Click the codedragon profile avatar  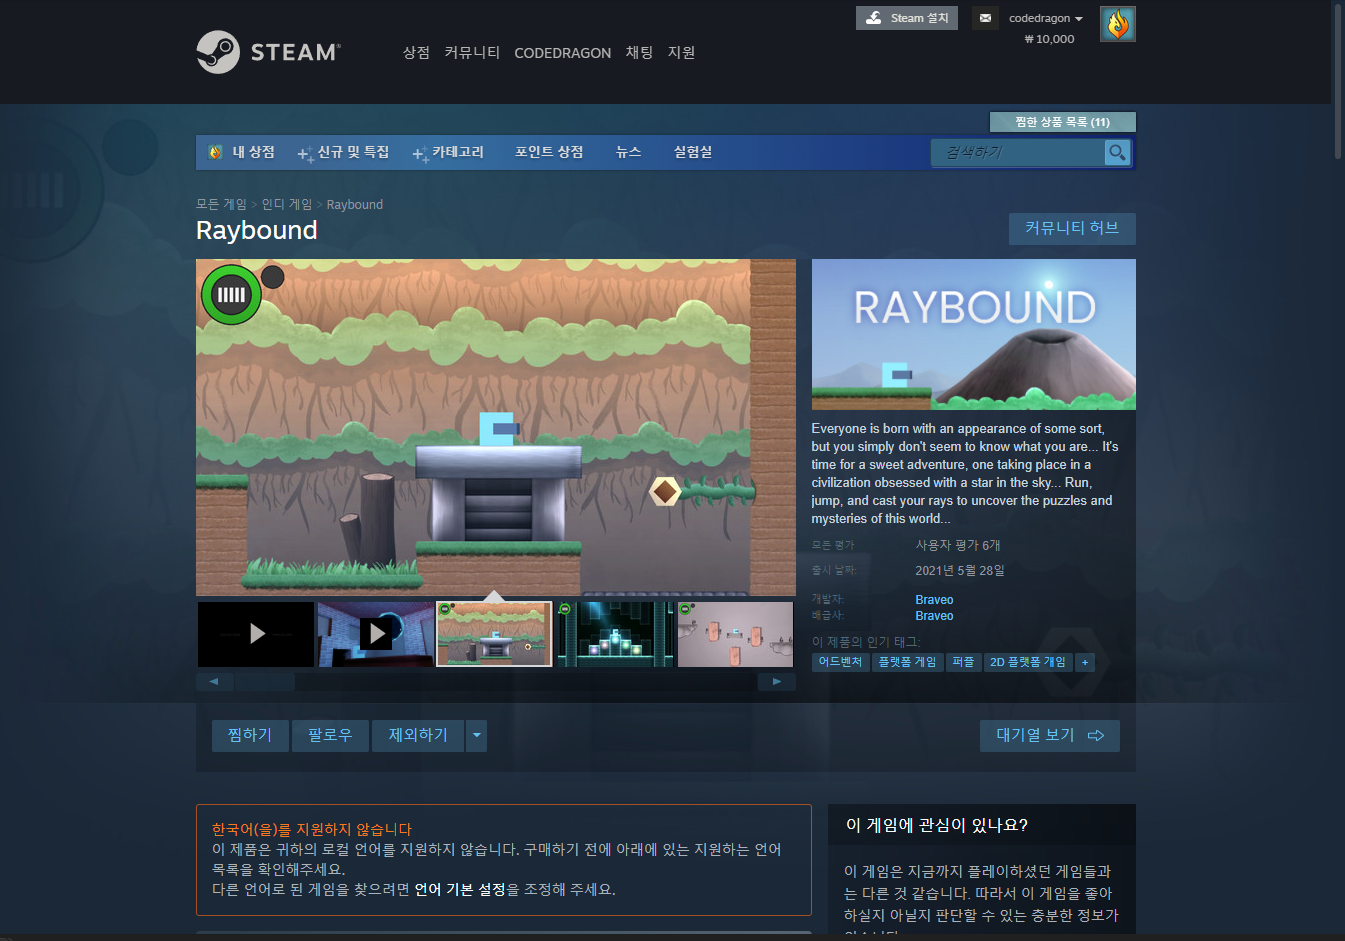pyautogui.click(x=1117, y=24)
